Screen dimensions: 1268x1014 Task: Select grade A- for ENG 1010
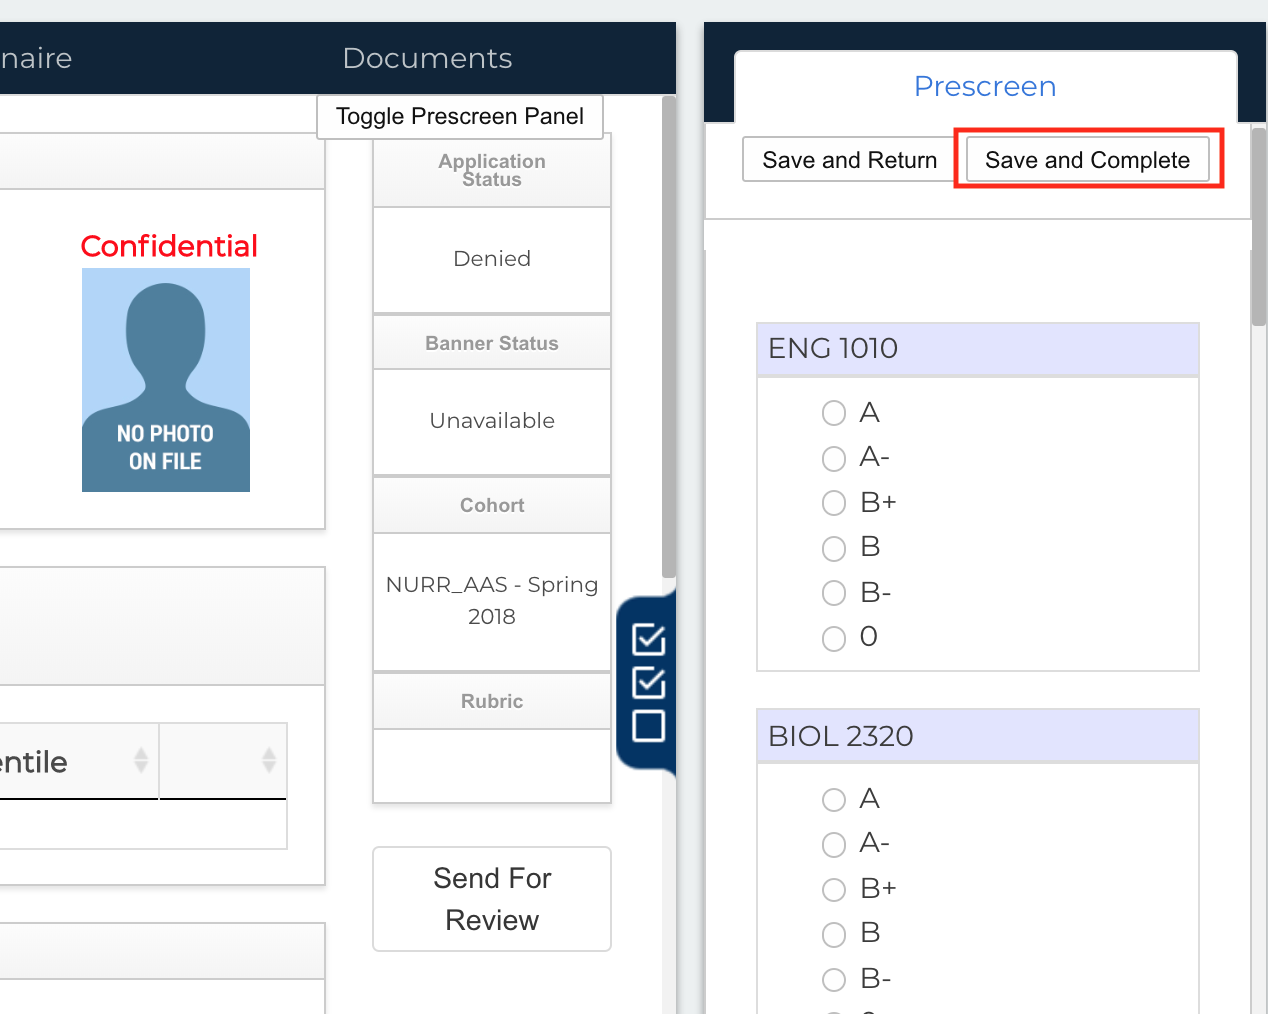pos(834,459)
